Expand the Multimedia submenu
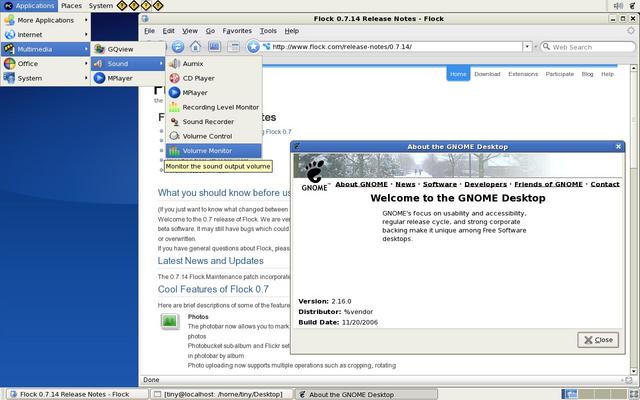 (x=45, y=49)
